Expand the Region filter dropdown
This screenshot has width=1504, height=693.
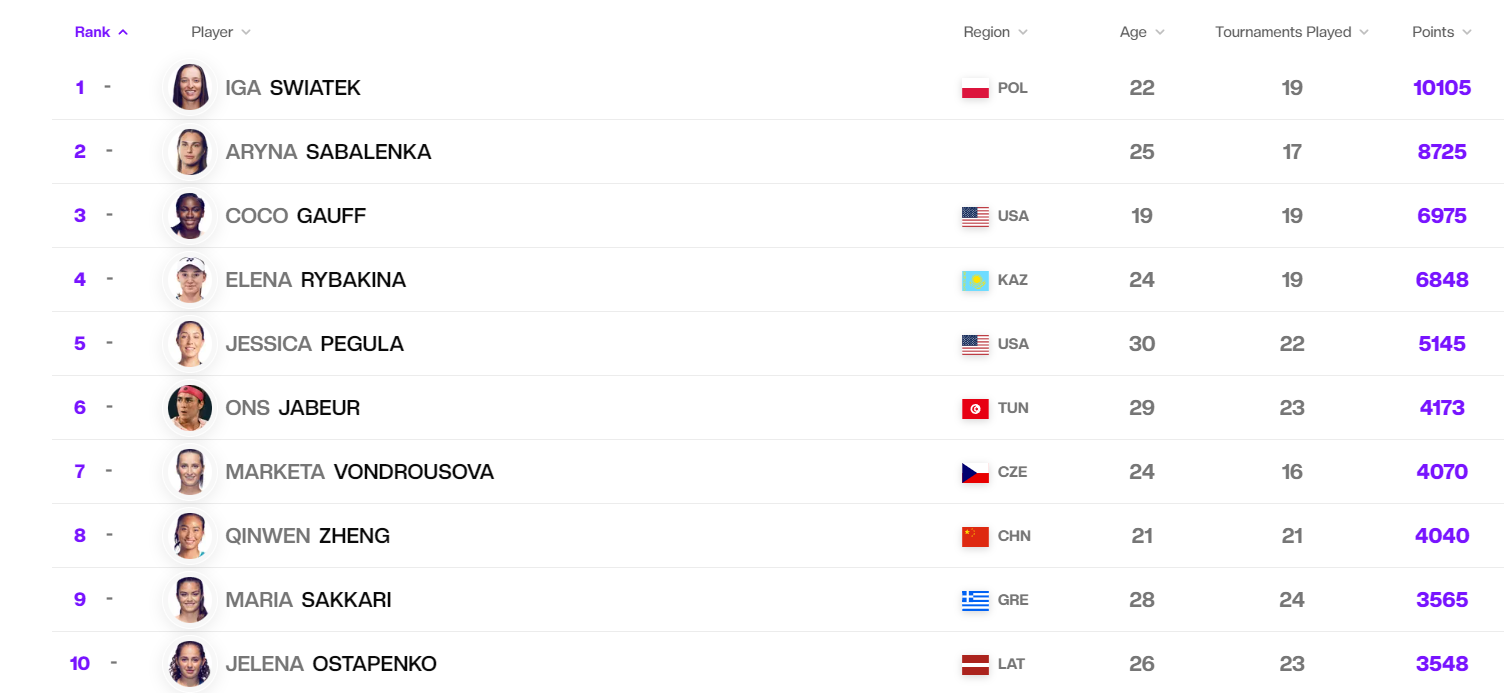pyautogui.click(x=995, y=32)
